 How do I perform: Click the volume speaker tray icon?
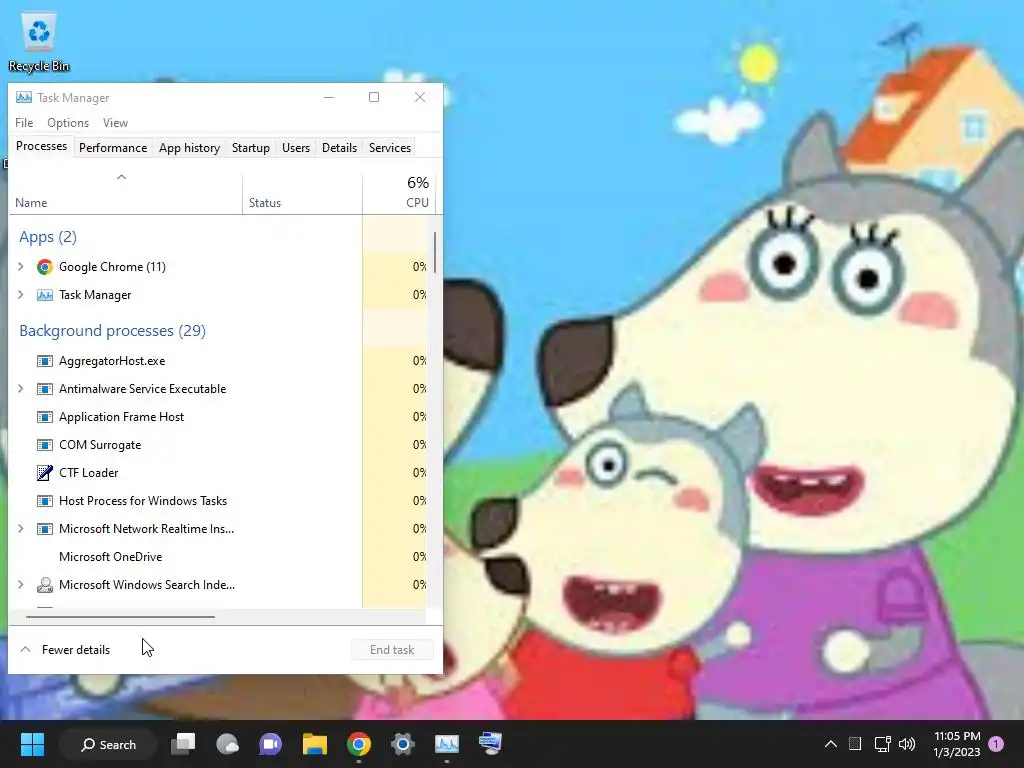click(x=907, y=744)
